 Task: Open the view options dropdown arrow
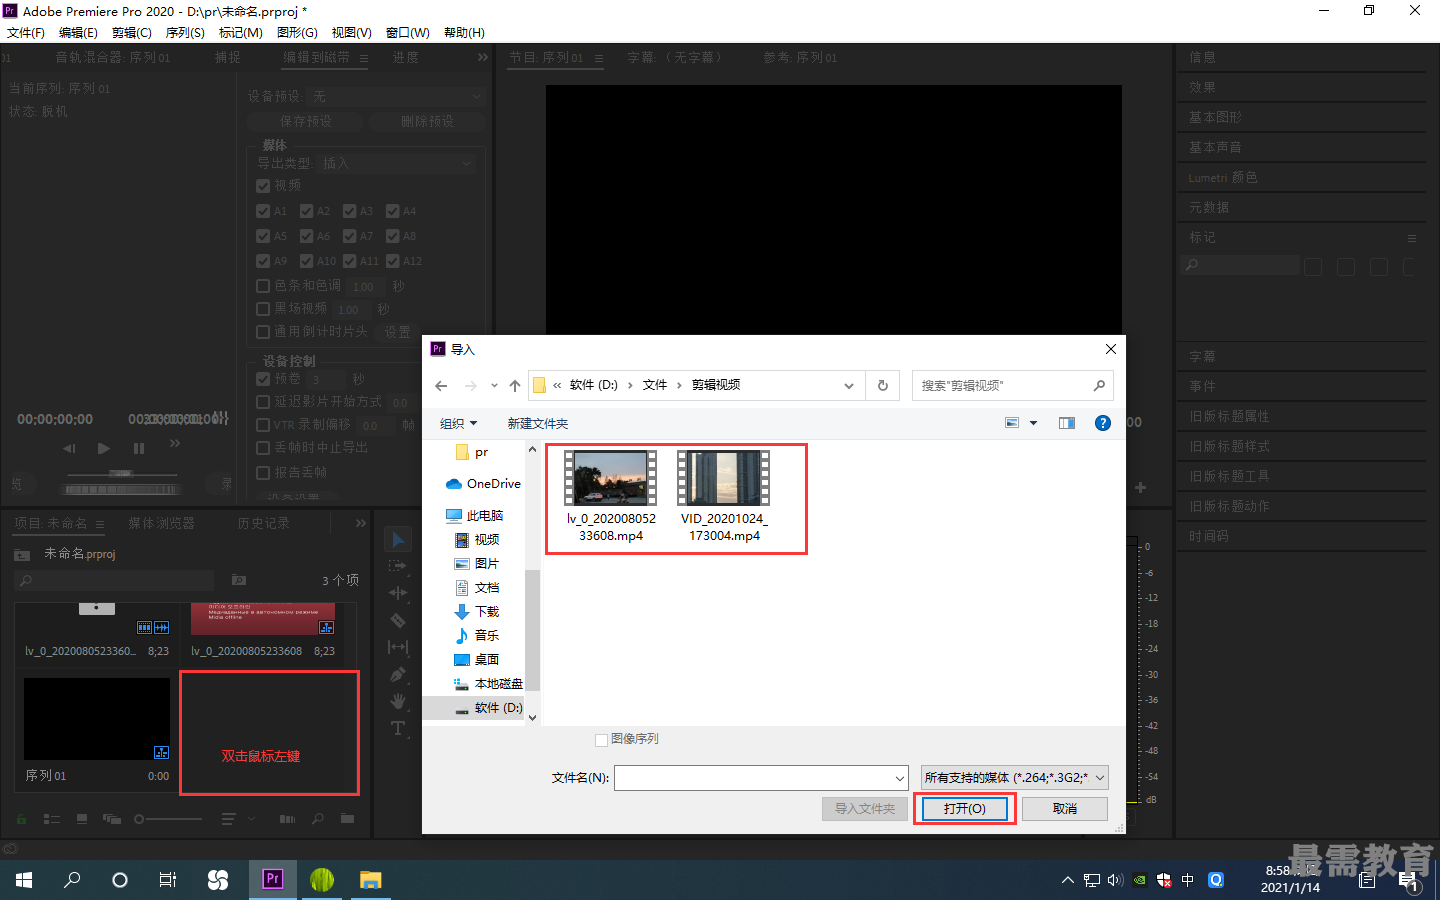coord(1034,423)
